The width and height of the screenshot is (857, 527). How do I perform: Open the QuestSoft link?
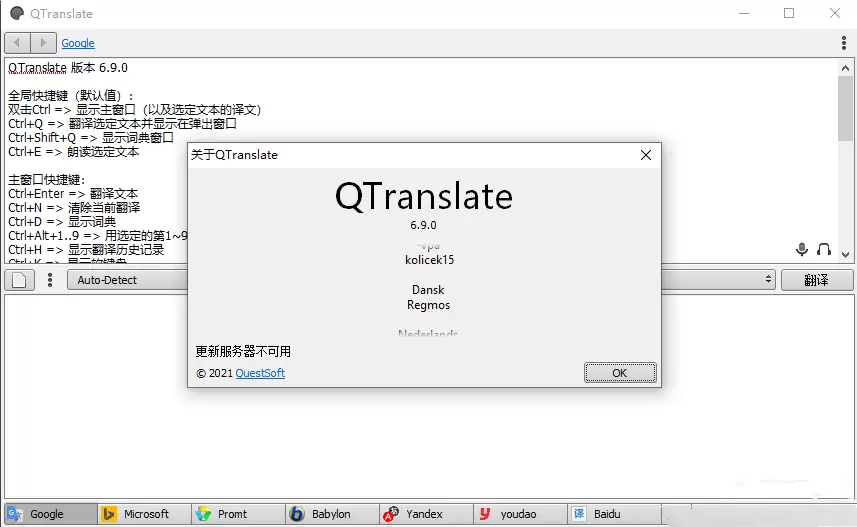260,373
